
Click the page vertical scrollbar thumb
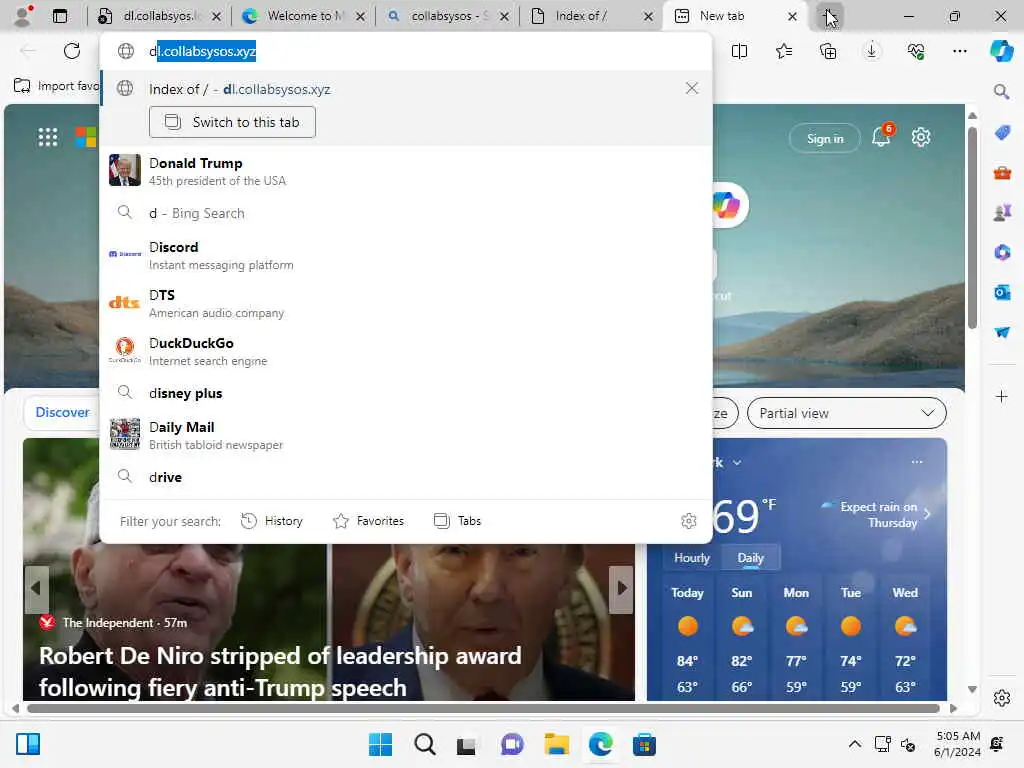[x=972, y=227]
